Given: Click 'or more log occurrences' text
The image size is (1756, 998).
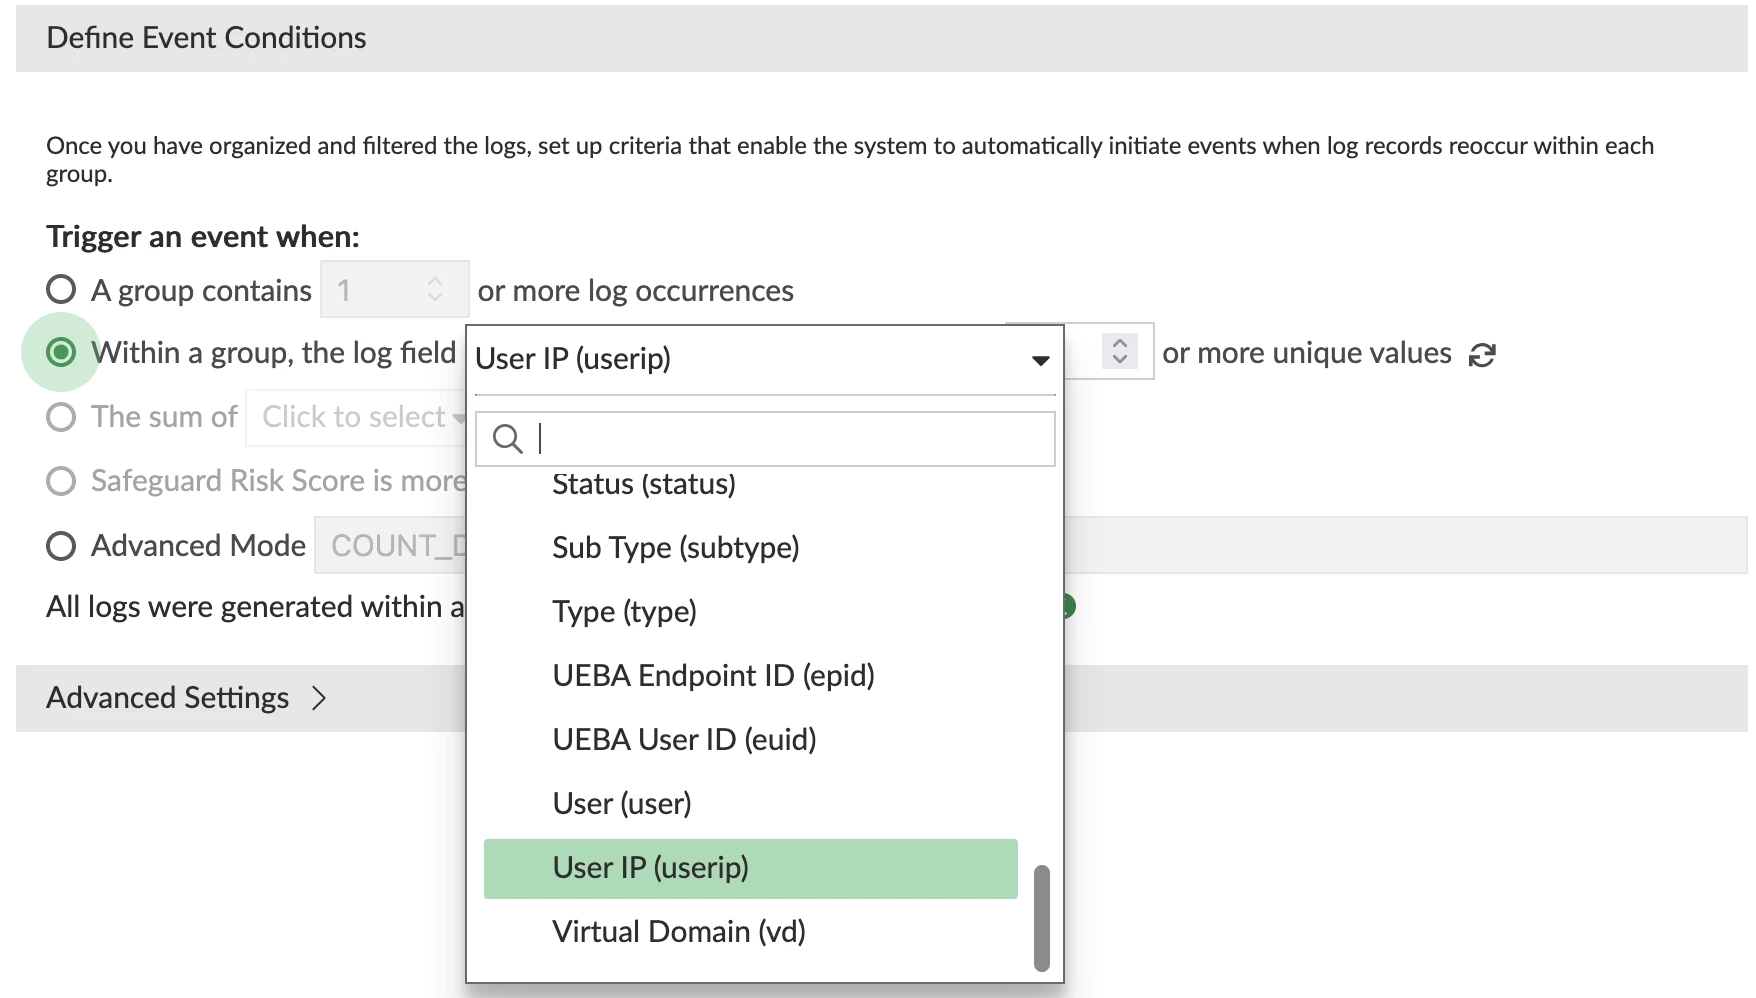Looking at the screenshot, I should click(x=635, y=291).
